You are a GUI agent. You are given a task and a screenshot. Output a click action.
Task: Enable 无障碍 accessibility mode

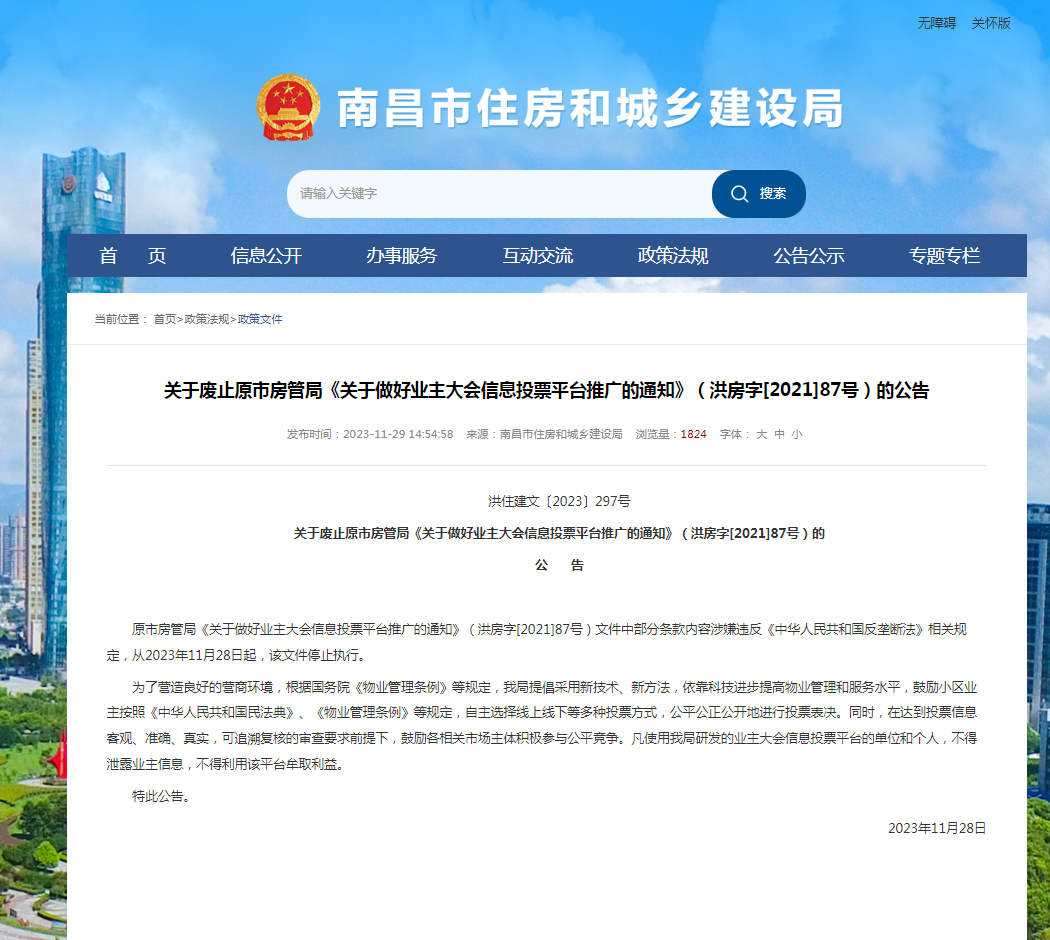point(937,23)
